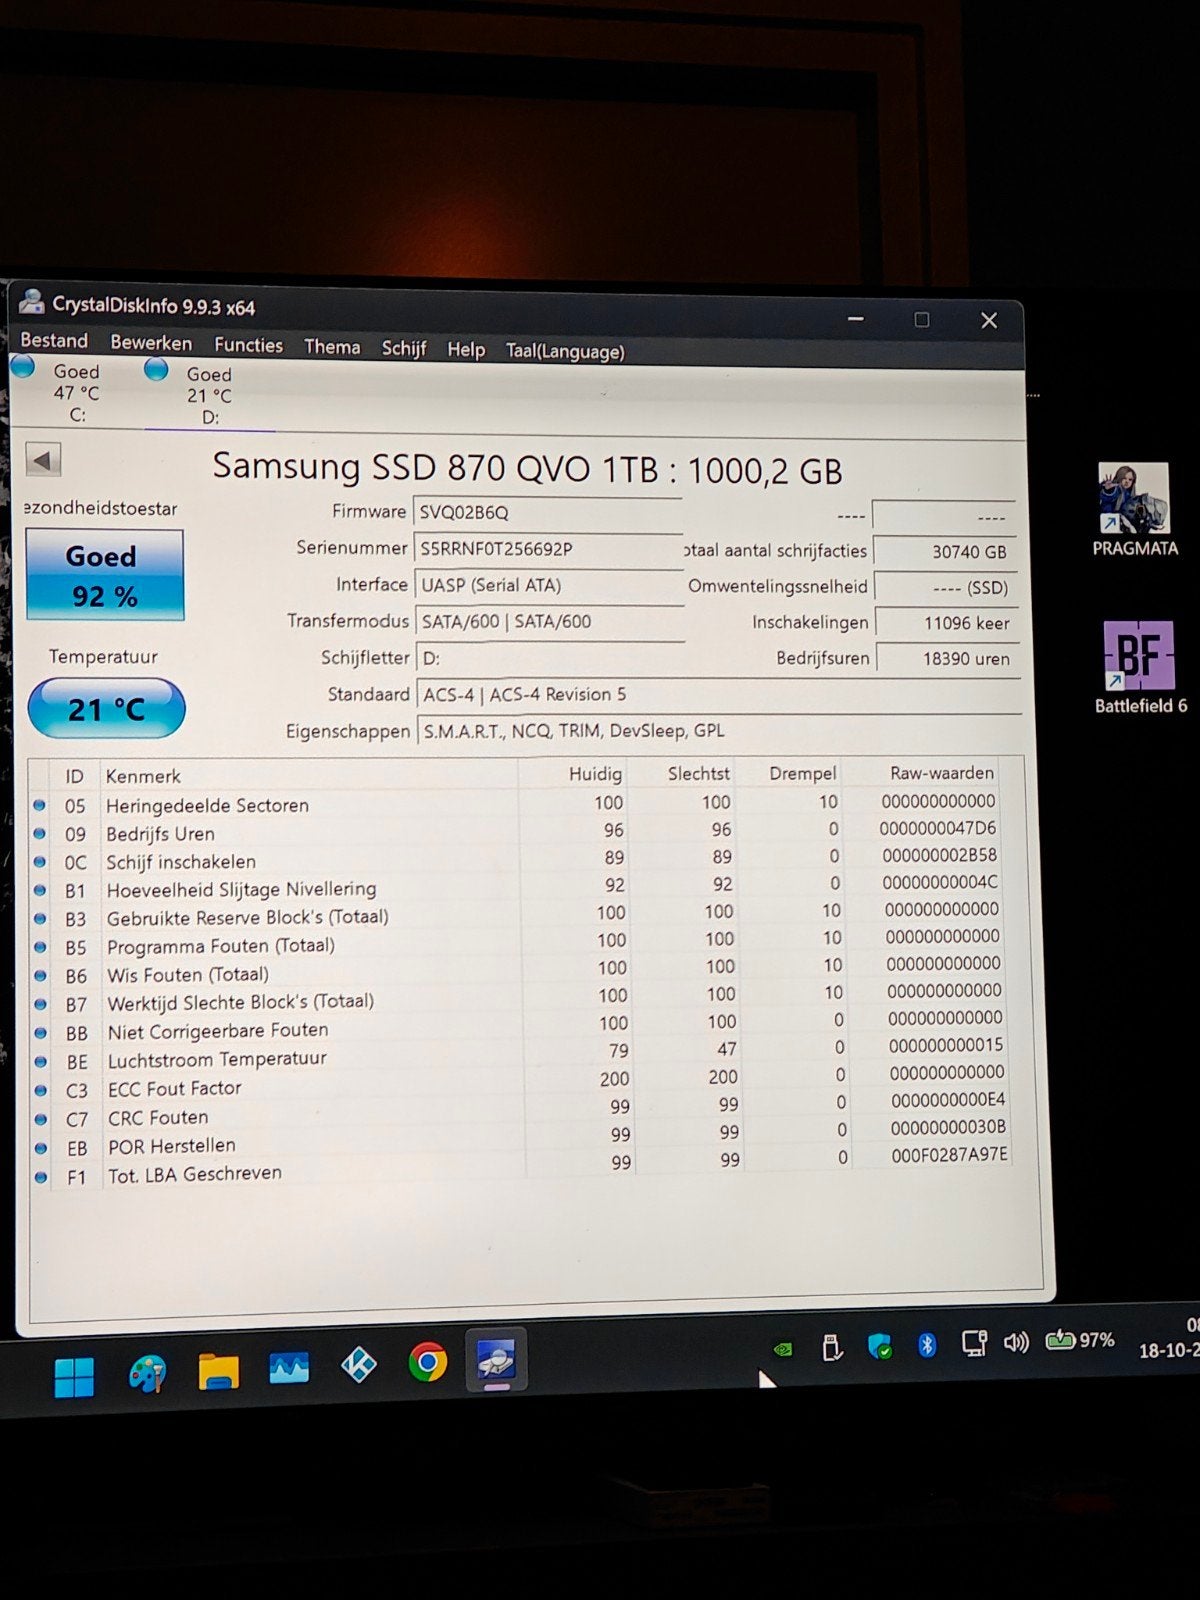This screenshot has width=1200, height=1600.
Task: Click the 21 °C temperature button
Action: (107, 708)
